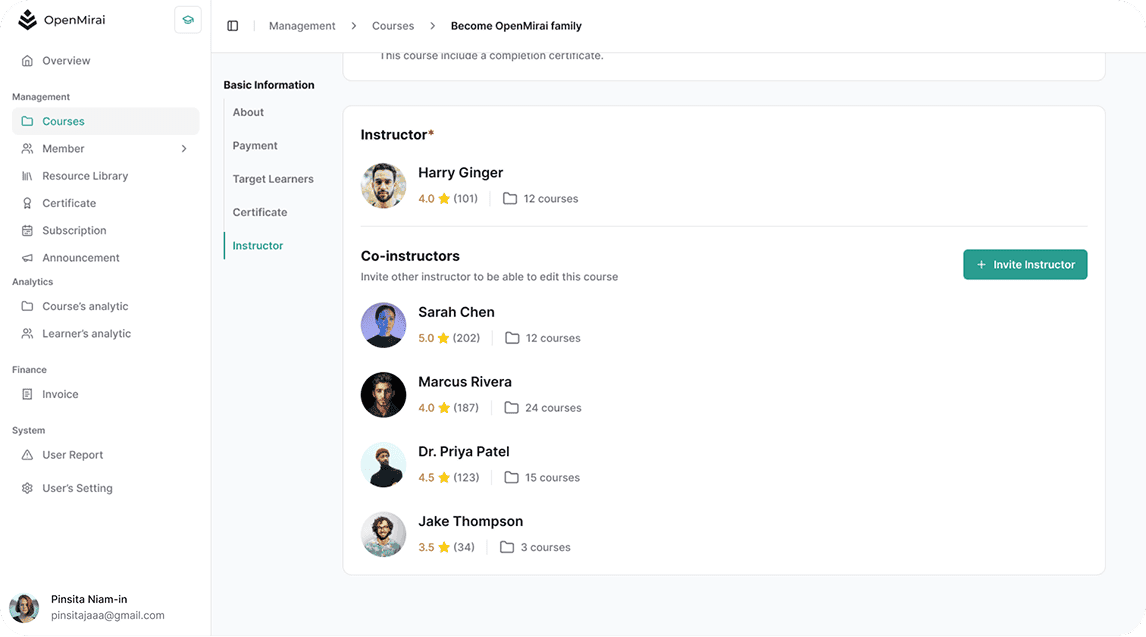Click the Invite Instructor button
The width and height of the screenshot is (1146, 637).
[1025, 265]
